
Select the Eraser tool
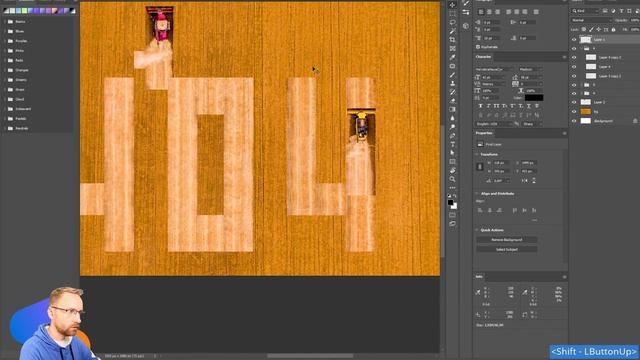[x=452, y=101]
